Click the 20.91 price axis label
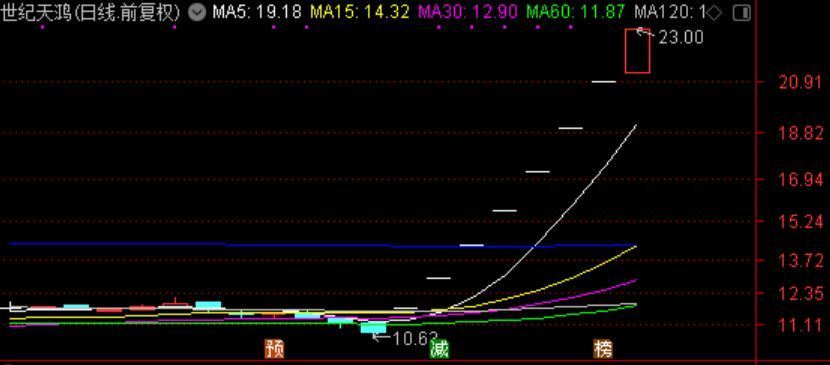Screen dimensions: 830x365 point(800,82)
